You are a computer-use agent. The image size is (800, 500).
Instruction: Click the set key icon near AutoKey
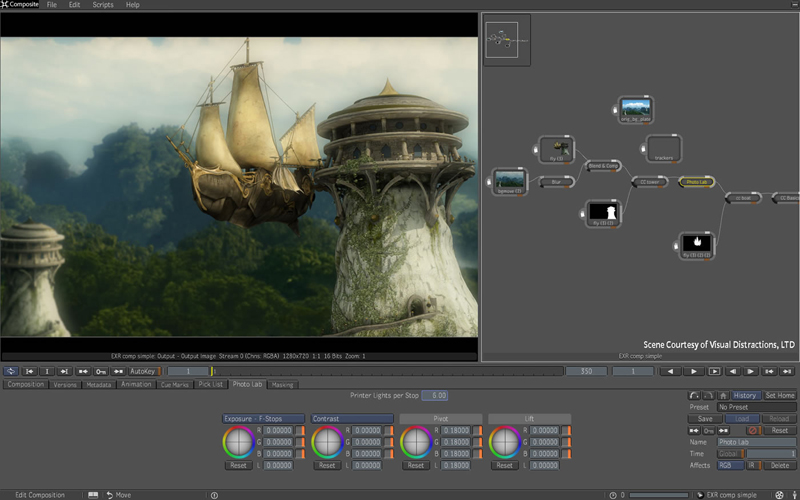pyautogui.click(x=101, y=371)
